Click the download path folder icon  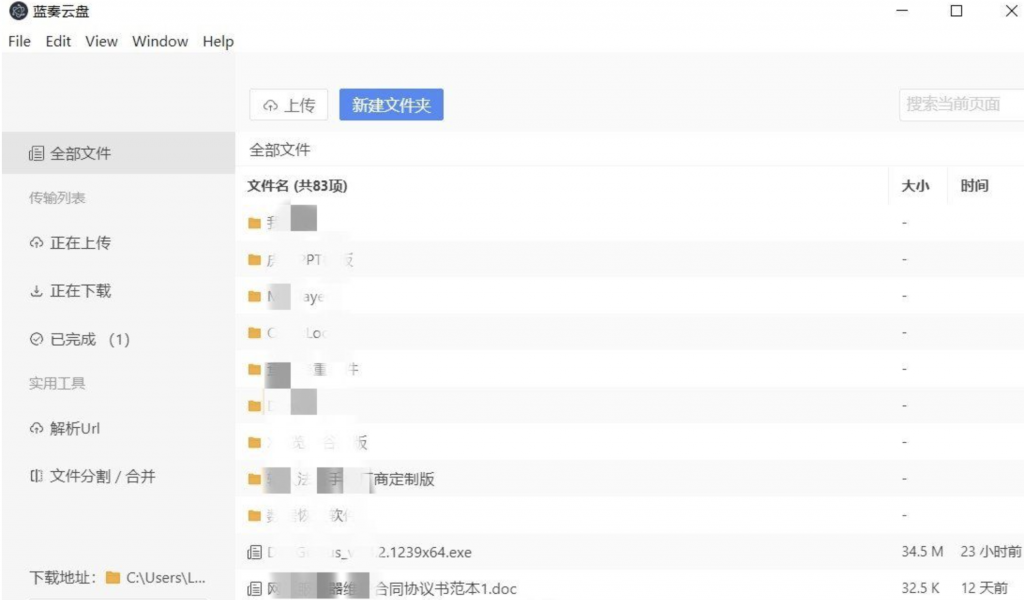pos(113,578)
